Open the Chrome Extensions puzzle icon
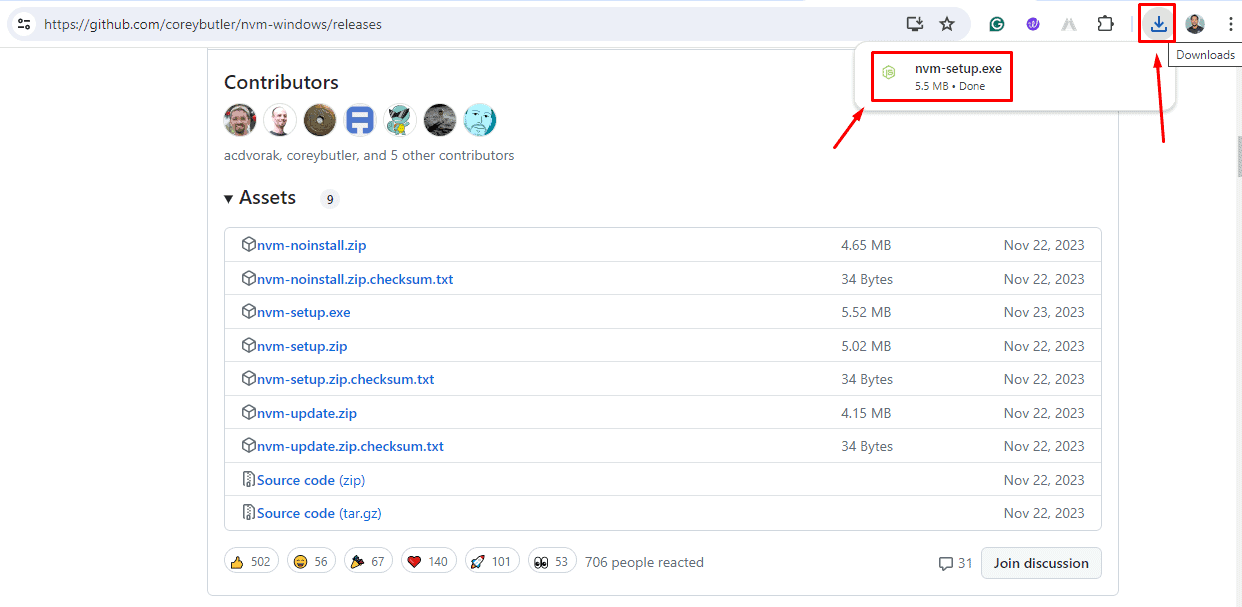The image size is (1242, 607). point(1105,24)
